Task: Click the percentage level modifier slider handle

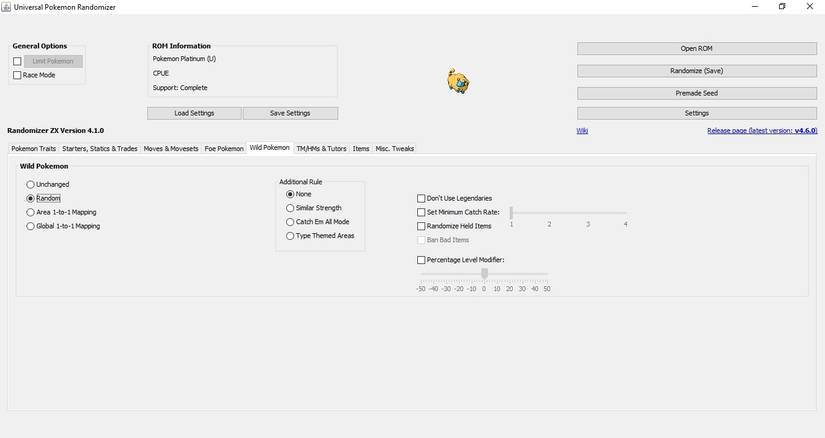Action: (485, 273)
